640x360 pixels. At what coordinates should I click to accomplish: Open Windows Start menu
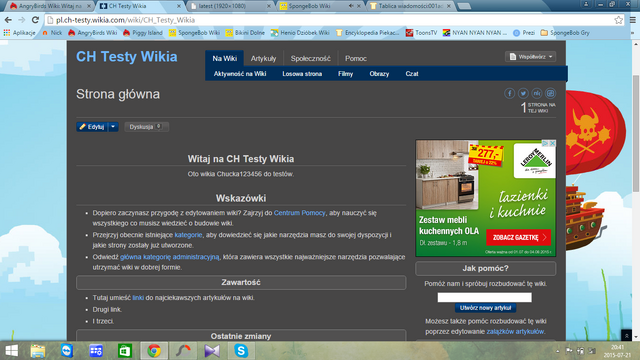pyautogui.click(x=11, y=351)
